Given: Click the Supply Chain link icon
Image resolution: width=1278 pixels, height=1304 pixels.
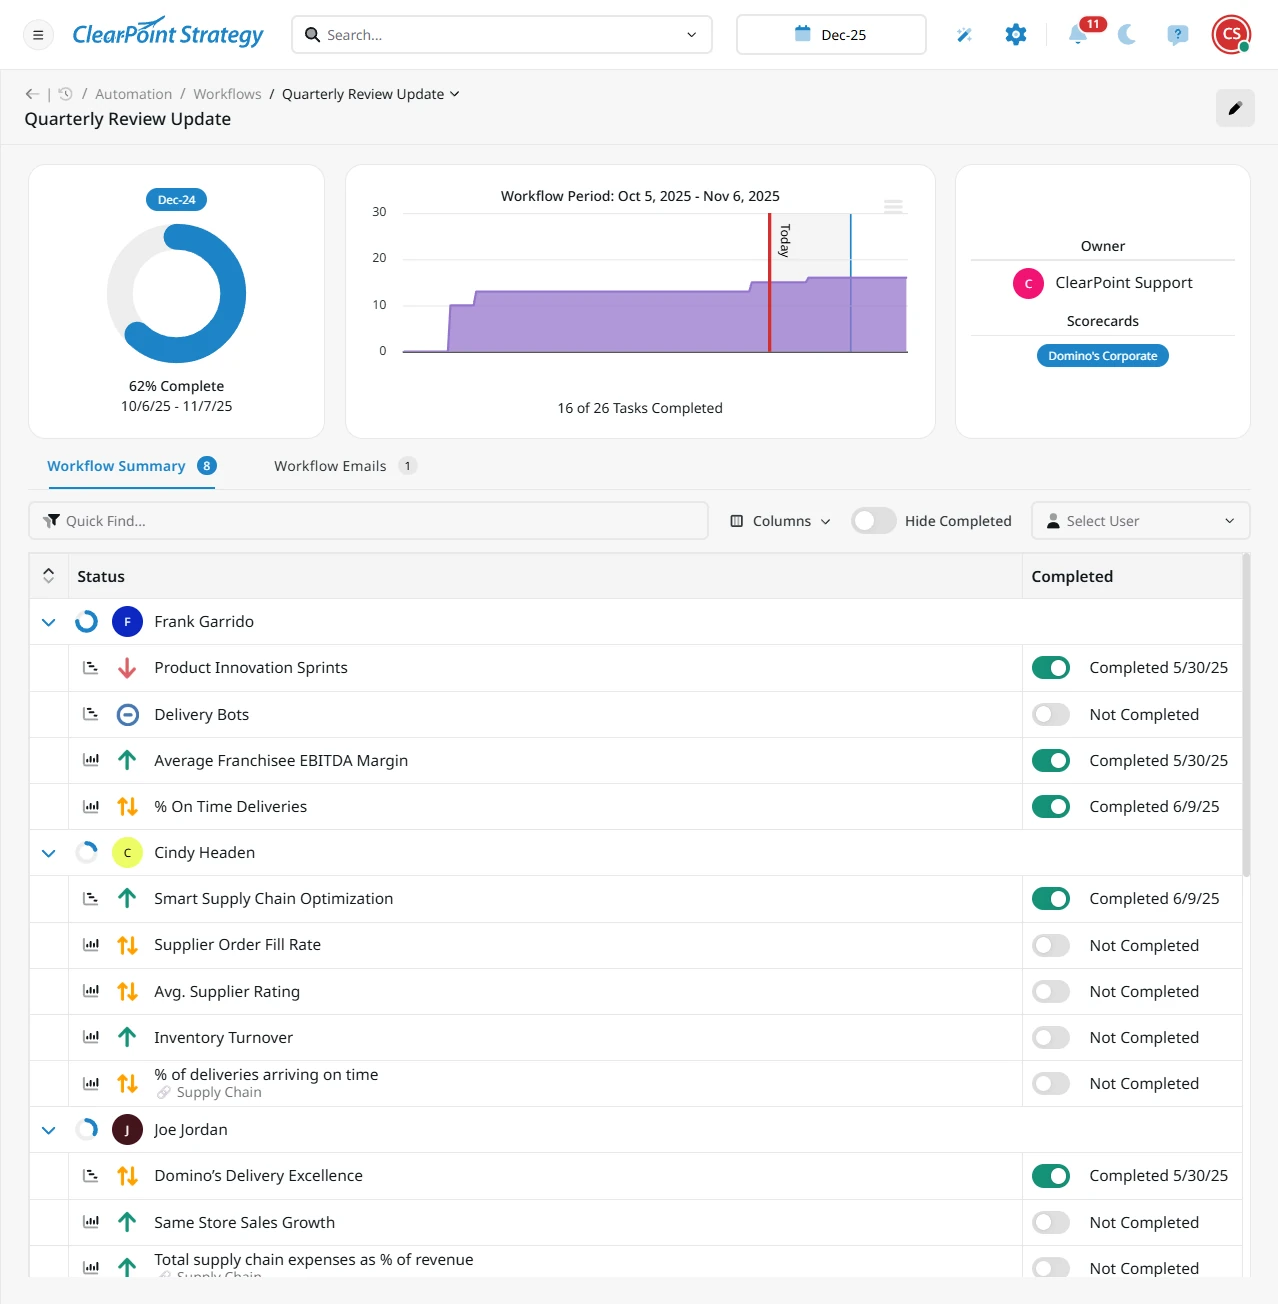Looking at the screenshot, I should (164, 1093).
